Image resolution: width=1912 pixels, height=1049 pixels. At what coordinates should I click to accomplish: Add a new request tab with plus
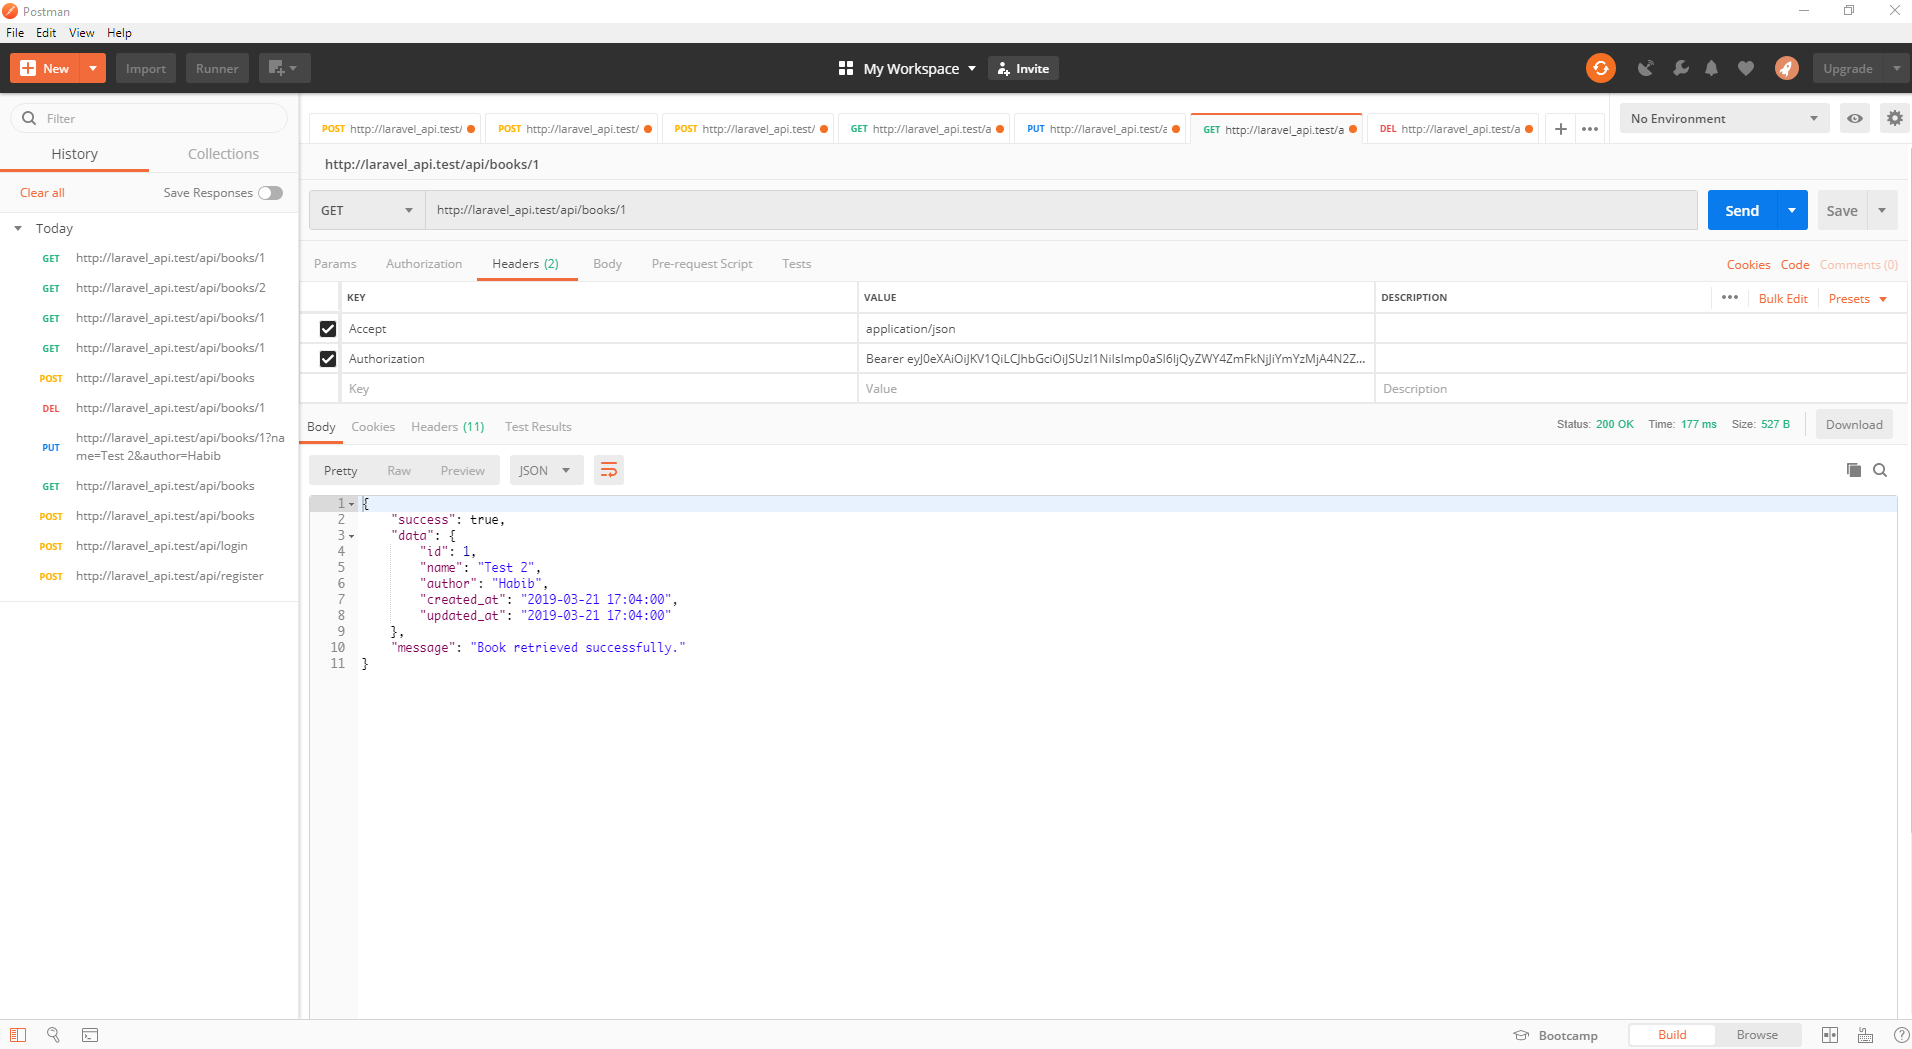pyautogui.click(x=1561, y=129)
